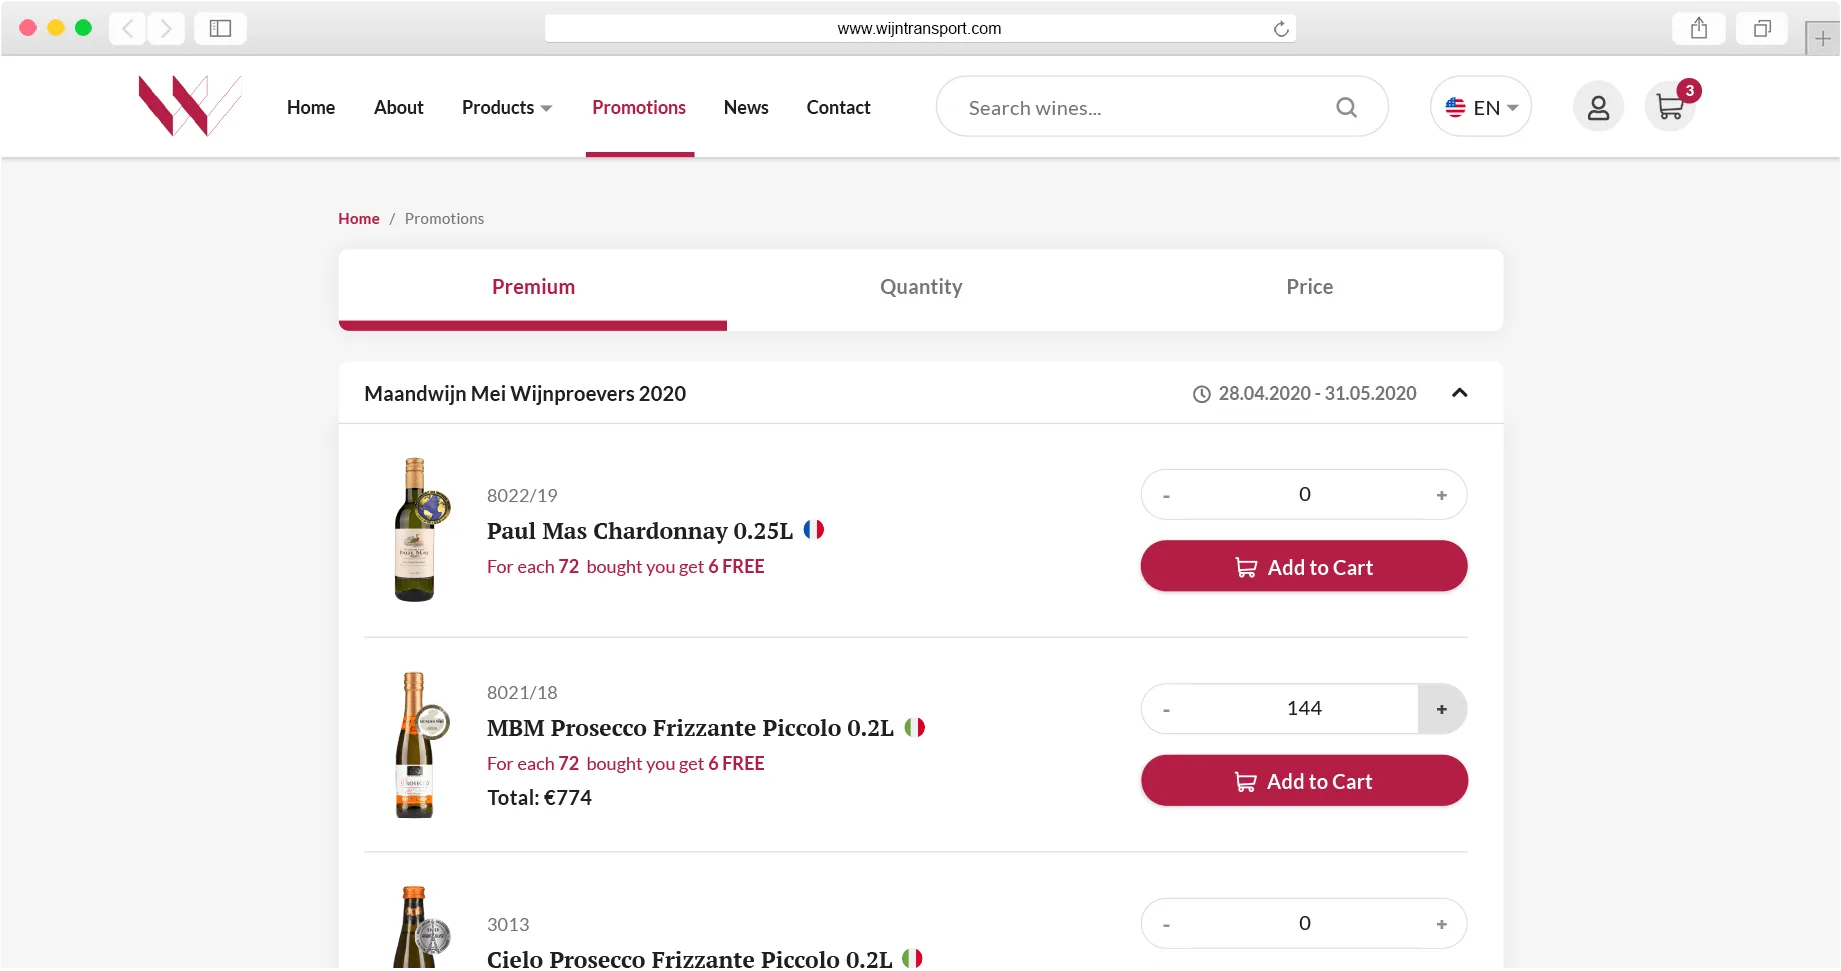Viewport: 1841px width, 971px height.
Task: Go to Home via breadcrumb link
Action: pyautogui.click(x=359, y=219)
